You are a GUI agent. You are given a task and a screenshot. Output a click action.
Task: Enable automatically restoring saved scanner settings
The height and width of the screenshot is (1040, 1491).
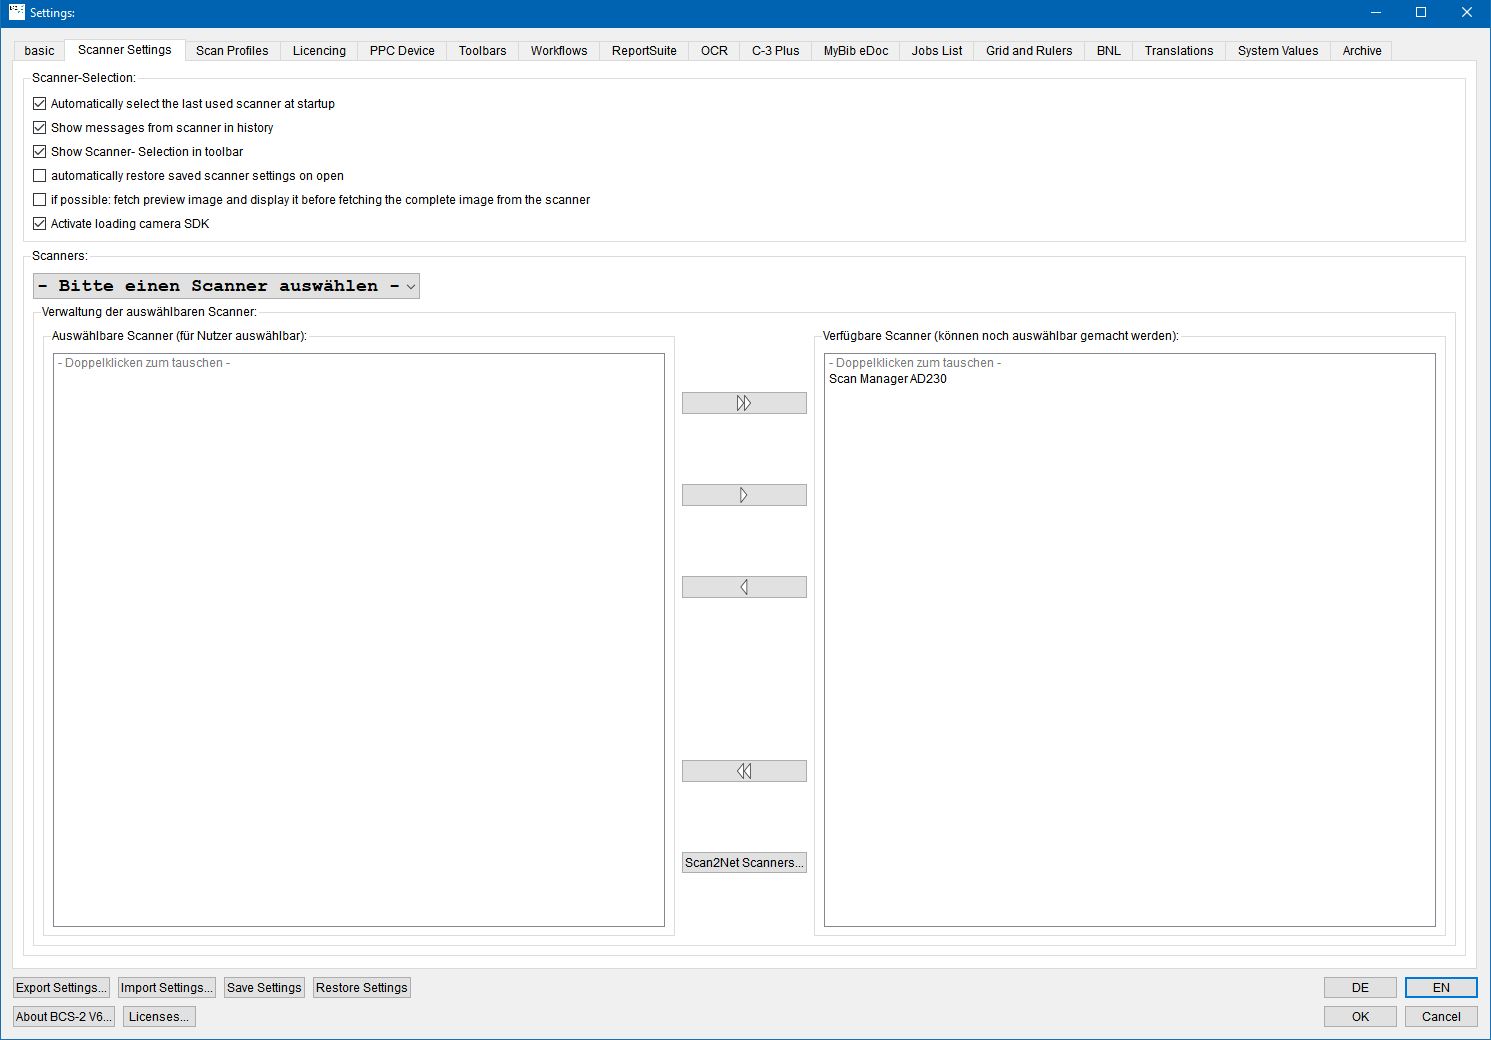tap(39, 175)
